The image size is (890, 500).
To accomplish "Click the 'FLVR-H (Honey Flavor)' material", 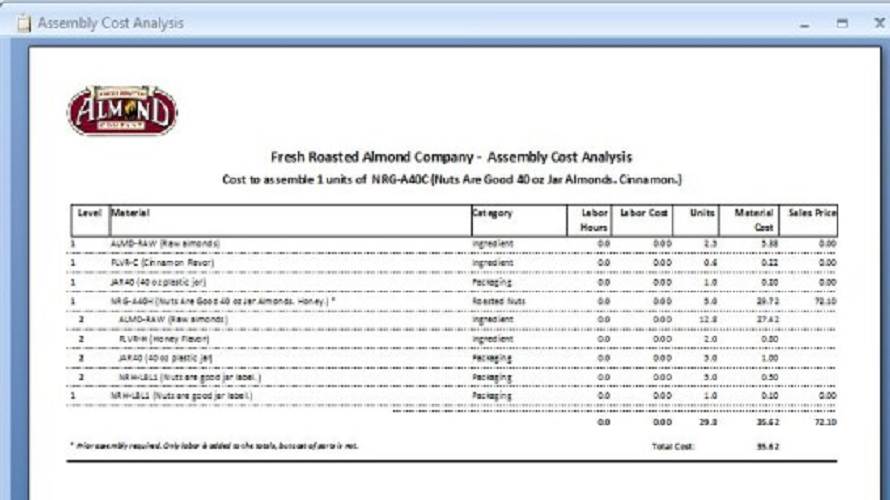I will (x=164, y=339).
